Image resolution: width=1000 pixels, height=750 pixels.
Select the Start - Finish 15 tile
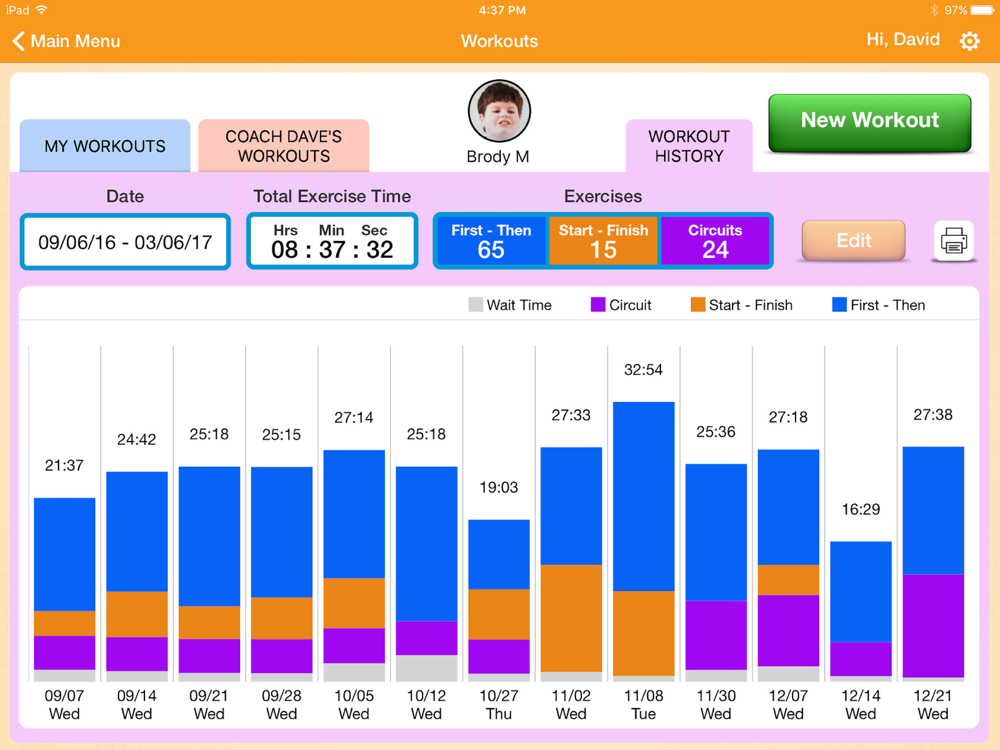click(603, 241)
